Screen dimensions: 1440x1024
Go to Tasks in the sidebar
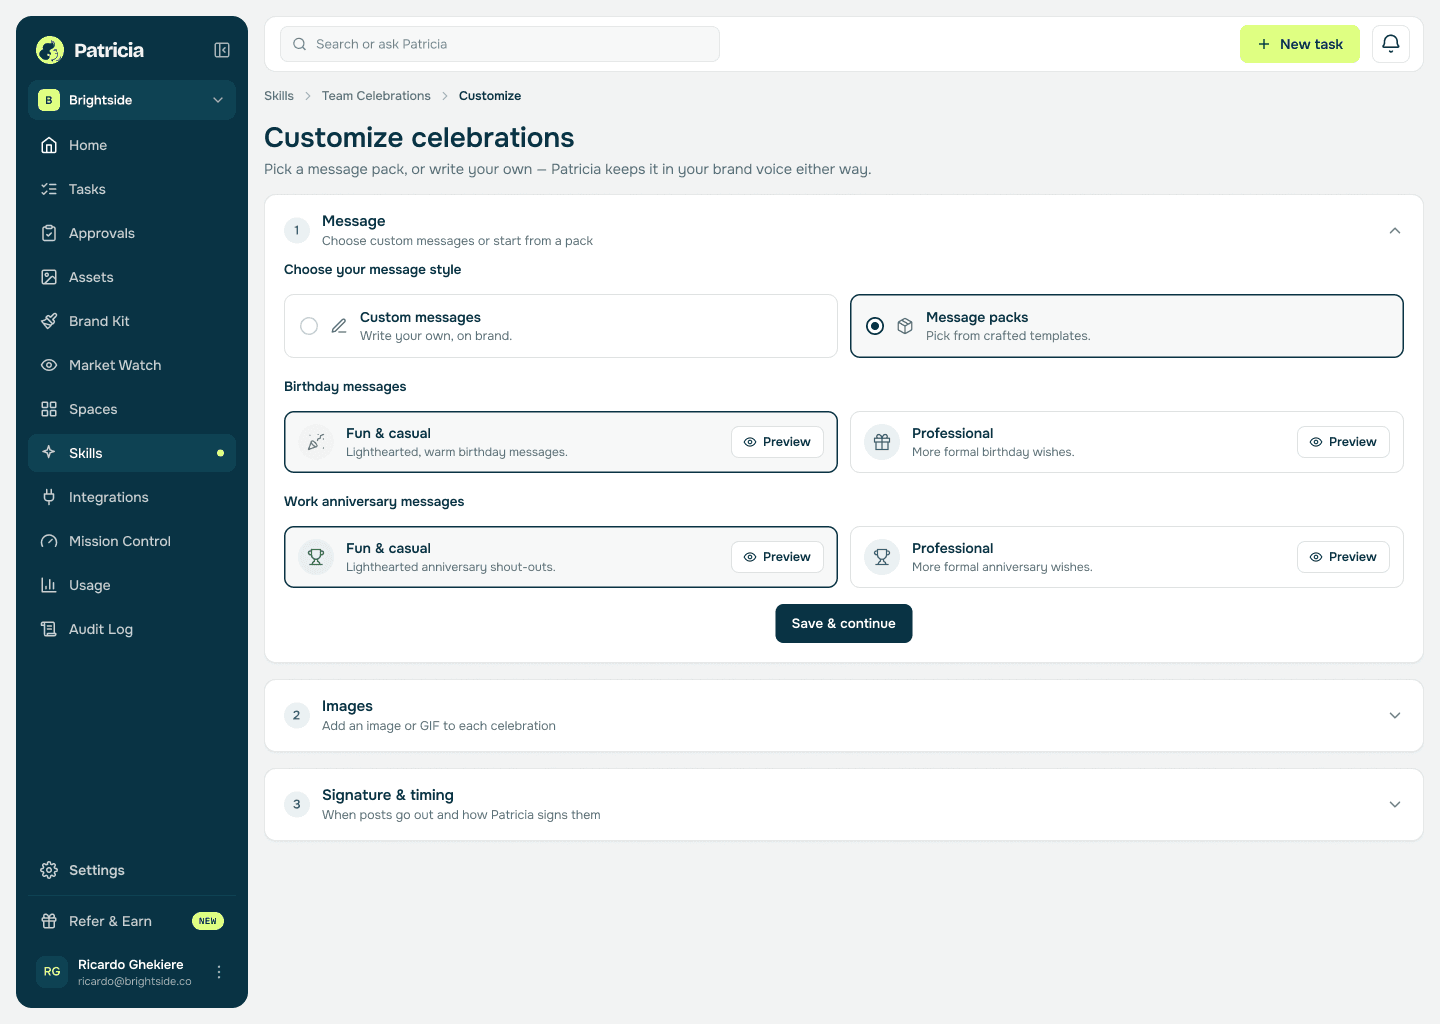coord(132,189)
